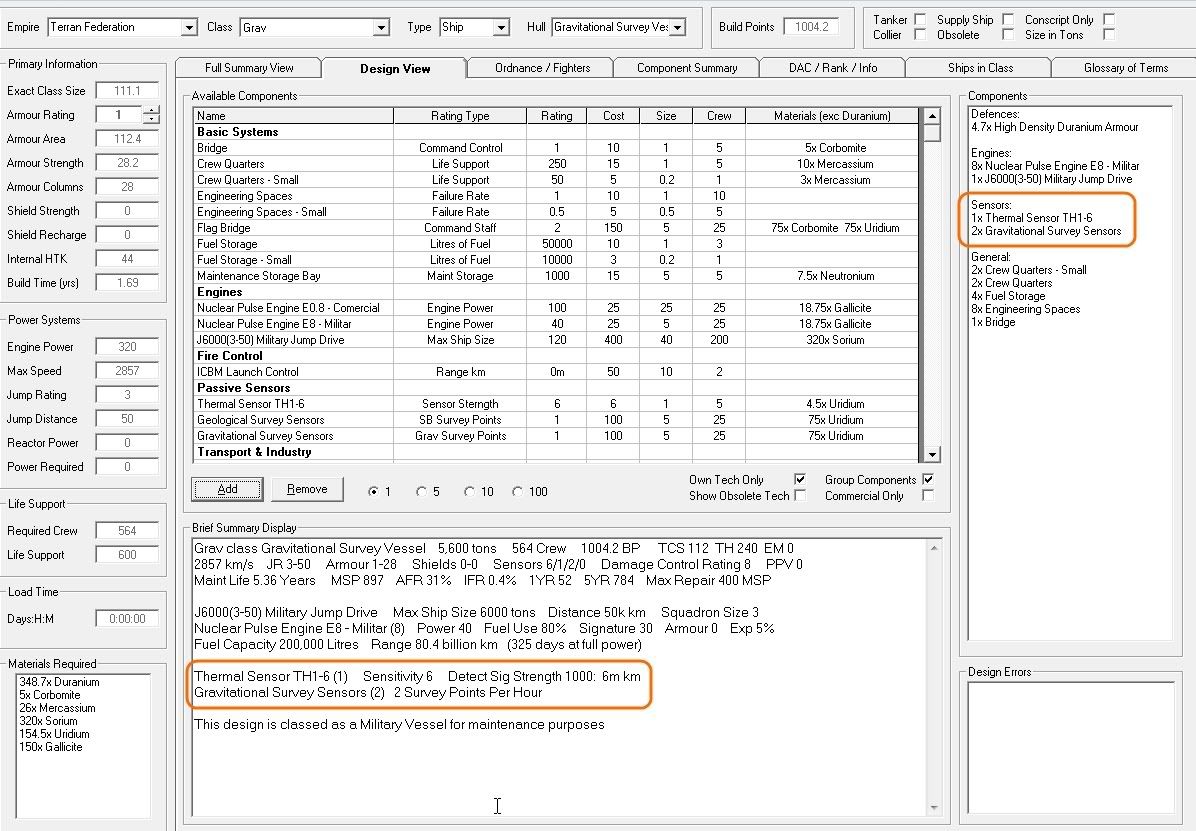This screenshot has height=831, width=1196.
Task: Click the Armour Rating input field
Action: 119,114
